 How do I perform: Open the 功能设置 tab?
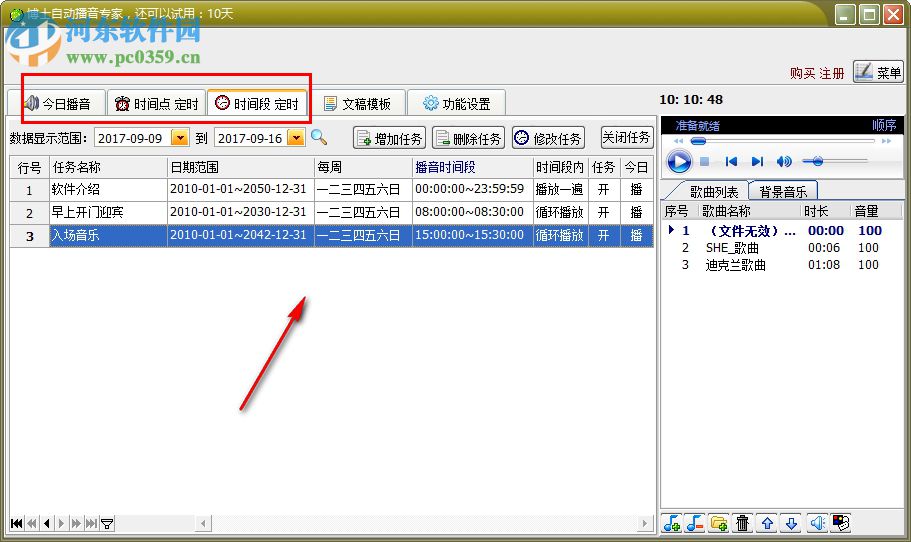[x=457, y=103]
